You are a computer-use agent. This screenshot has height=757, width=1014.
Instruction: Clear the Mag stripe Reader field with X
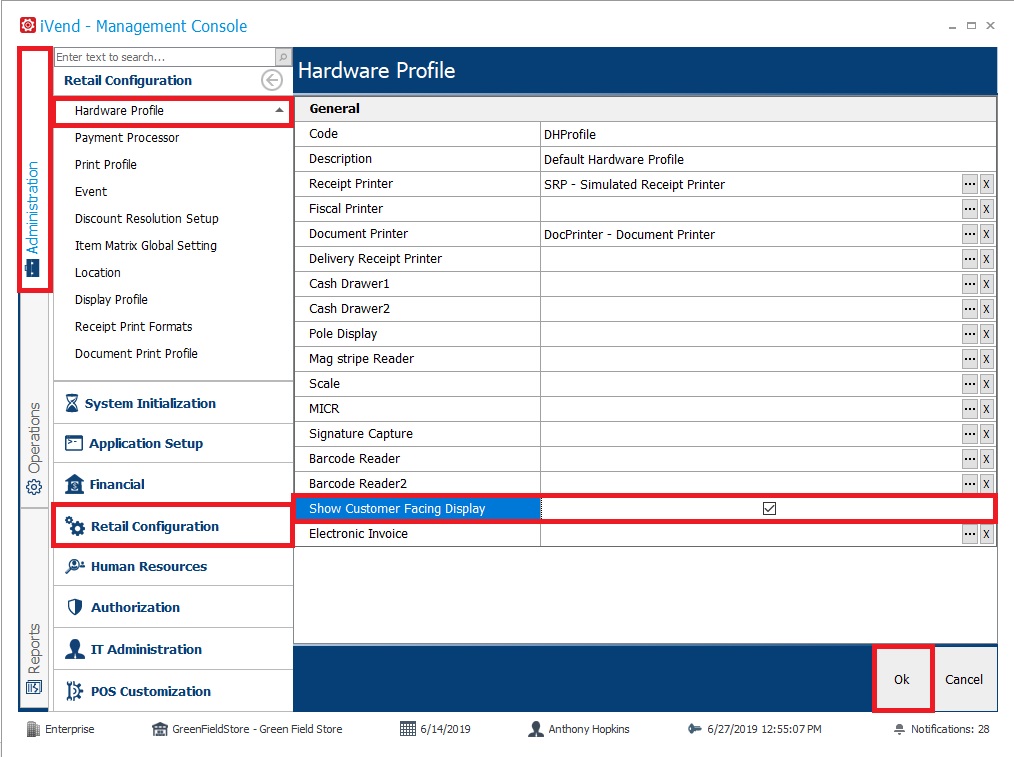coord(986,359)
